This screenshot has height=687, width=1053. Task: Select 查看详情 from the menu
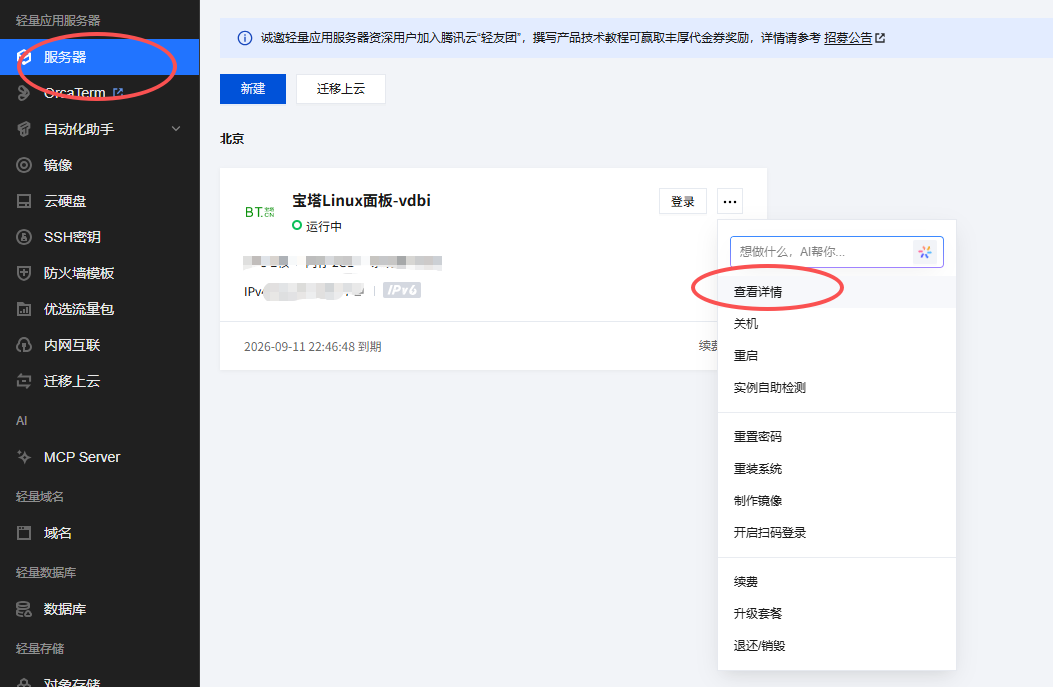click(837, 292)
